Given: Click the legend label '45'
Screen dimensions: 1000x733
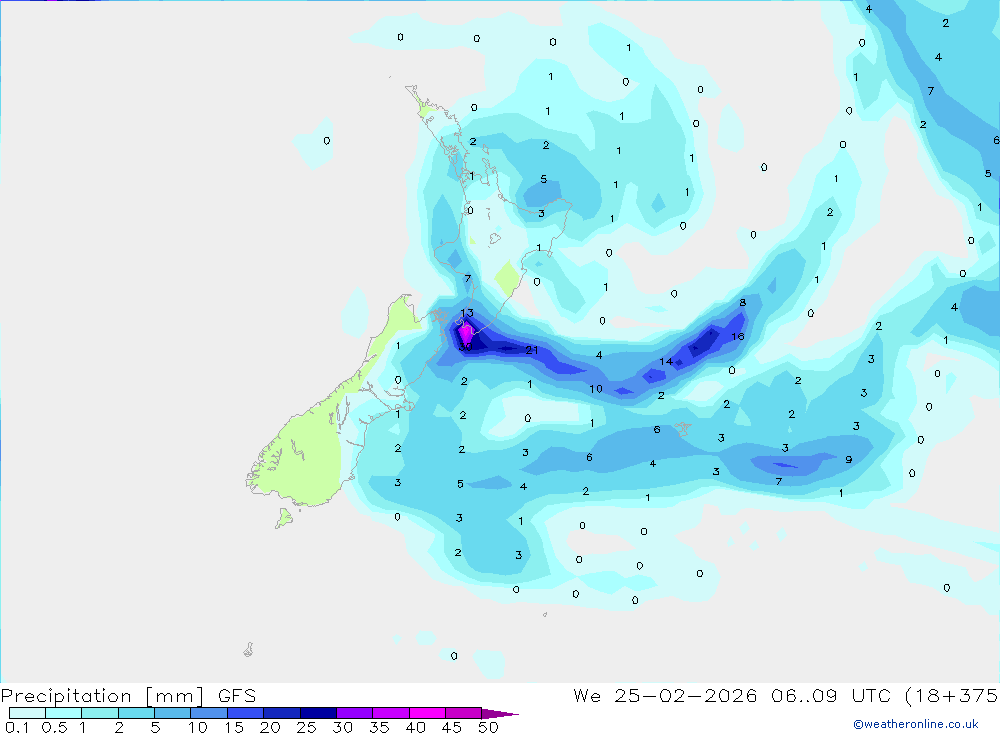Looking at the screenshot, I should [452, 727].
